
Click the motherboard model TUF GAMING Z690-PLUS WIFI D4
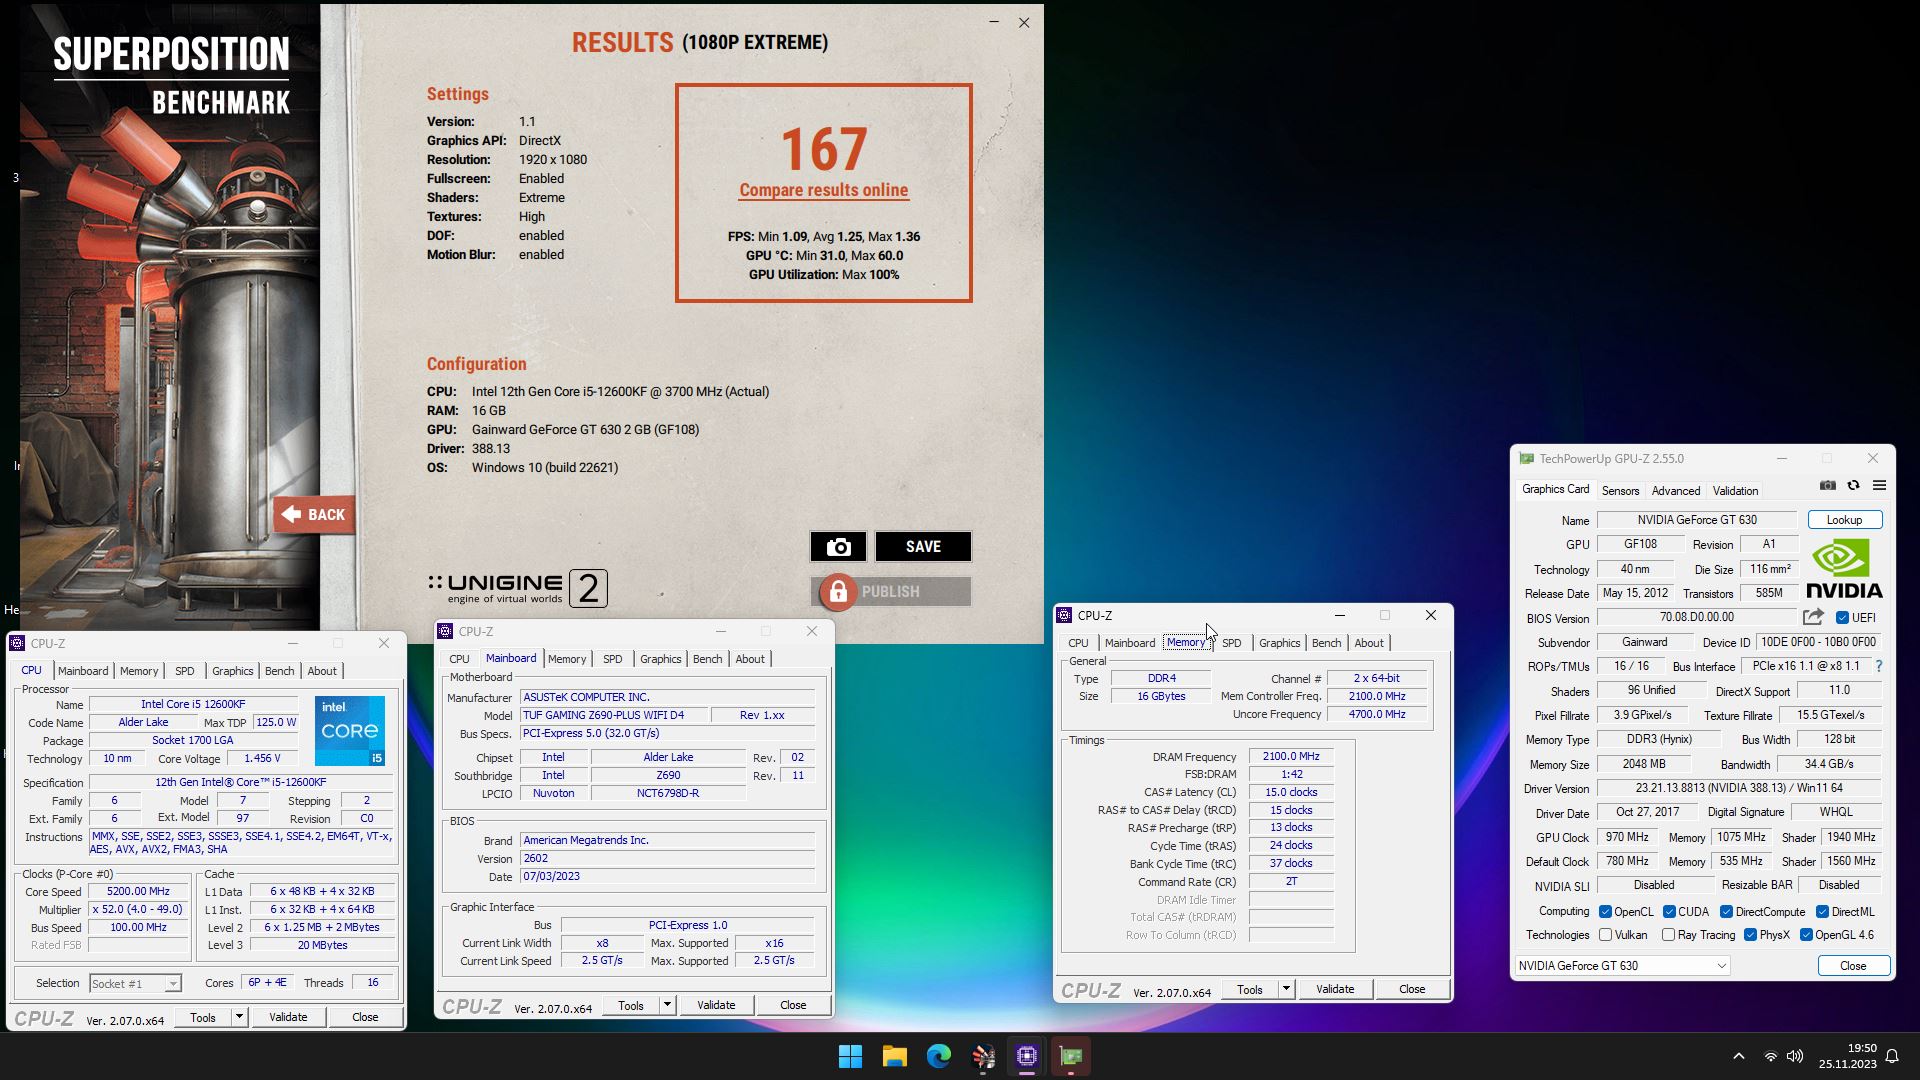[x=614, y=716]
